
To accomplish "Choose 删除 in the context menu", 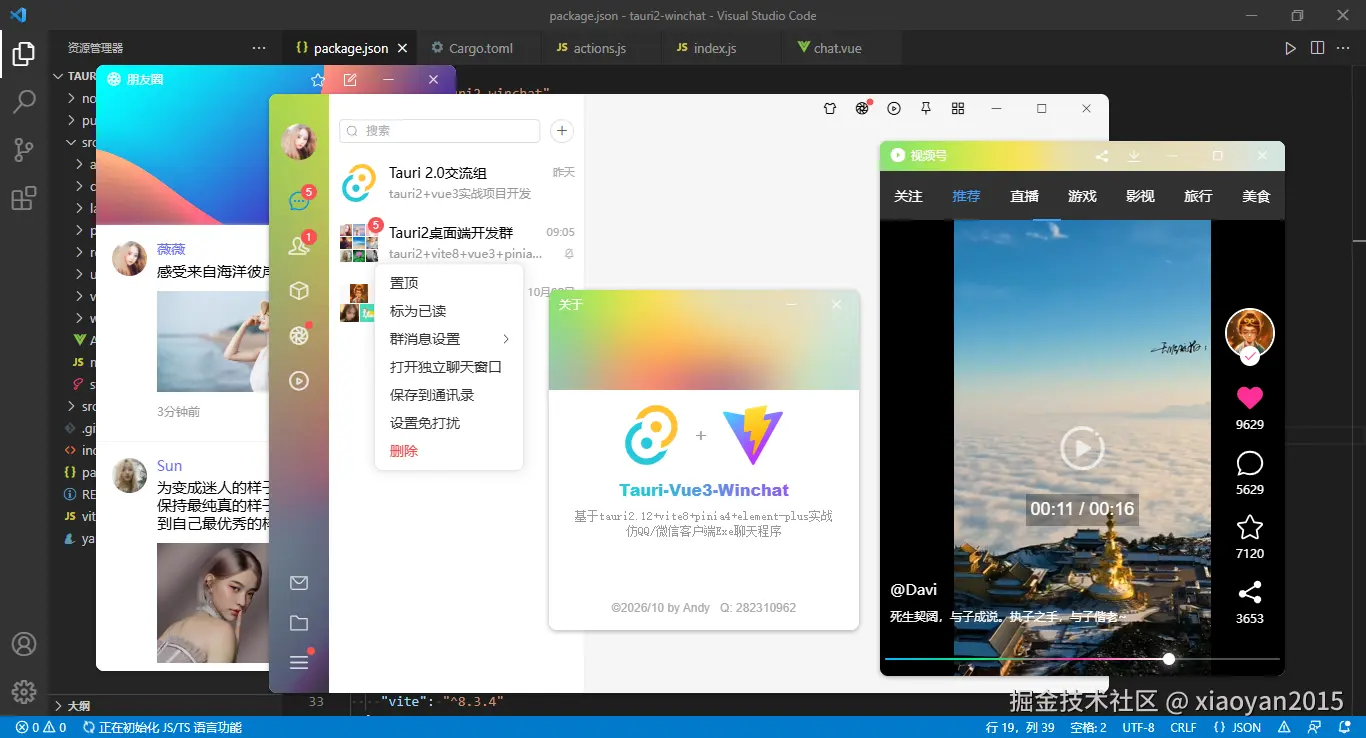I will click(449, 451).
